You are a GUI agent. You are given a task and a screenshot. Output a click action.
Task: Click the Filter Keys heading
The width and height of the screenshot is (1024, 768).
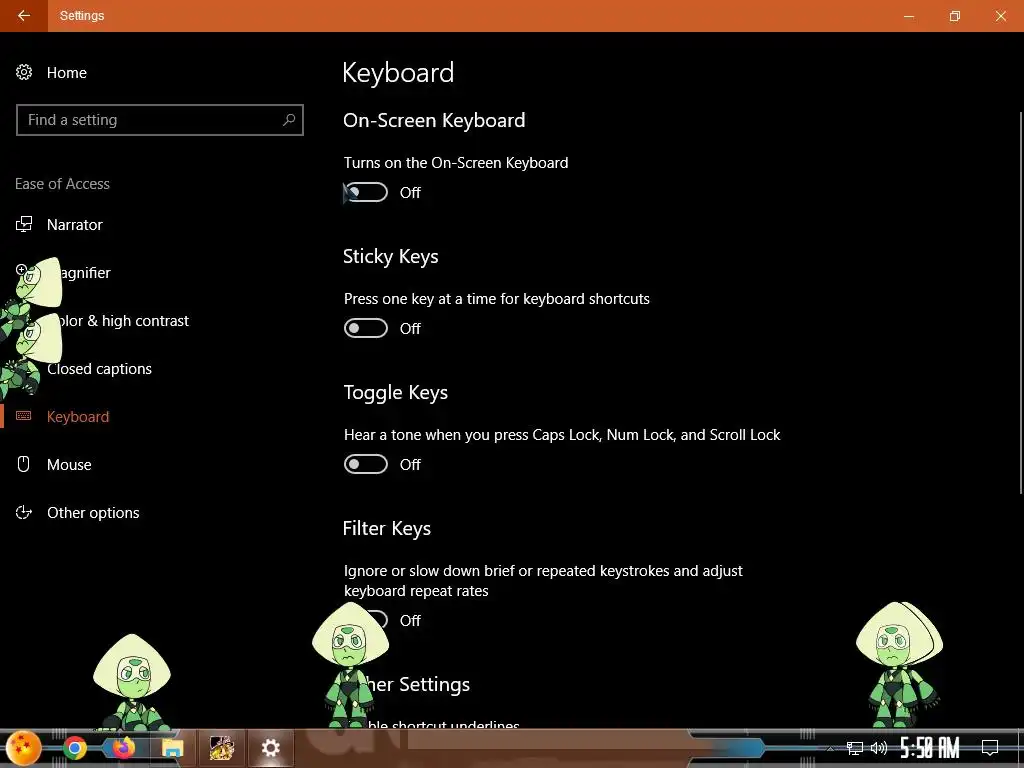(387, 528)
